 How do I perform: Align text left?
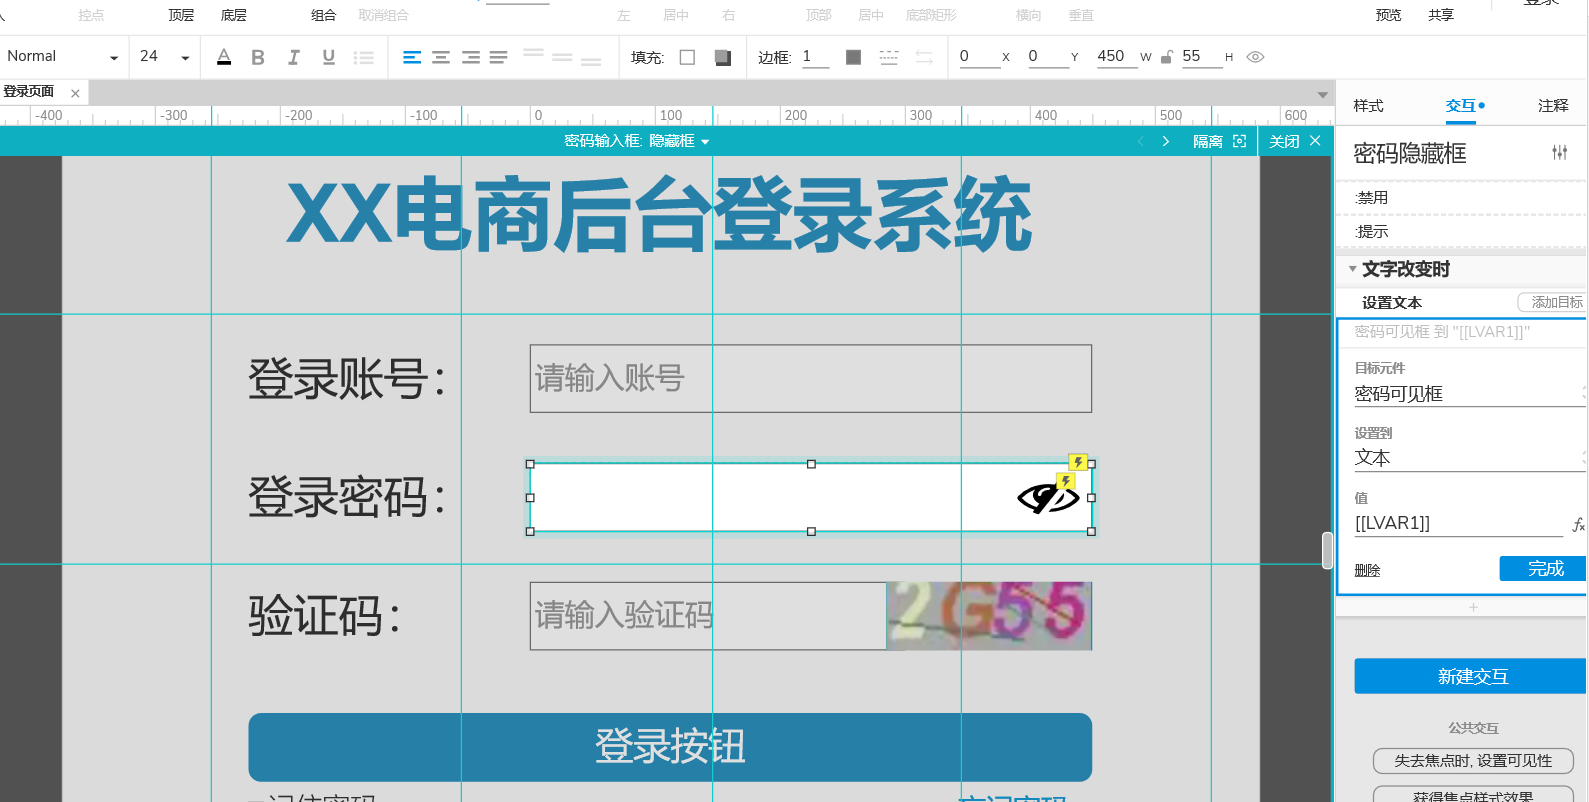[x=412, y=57]
